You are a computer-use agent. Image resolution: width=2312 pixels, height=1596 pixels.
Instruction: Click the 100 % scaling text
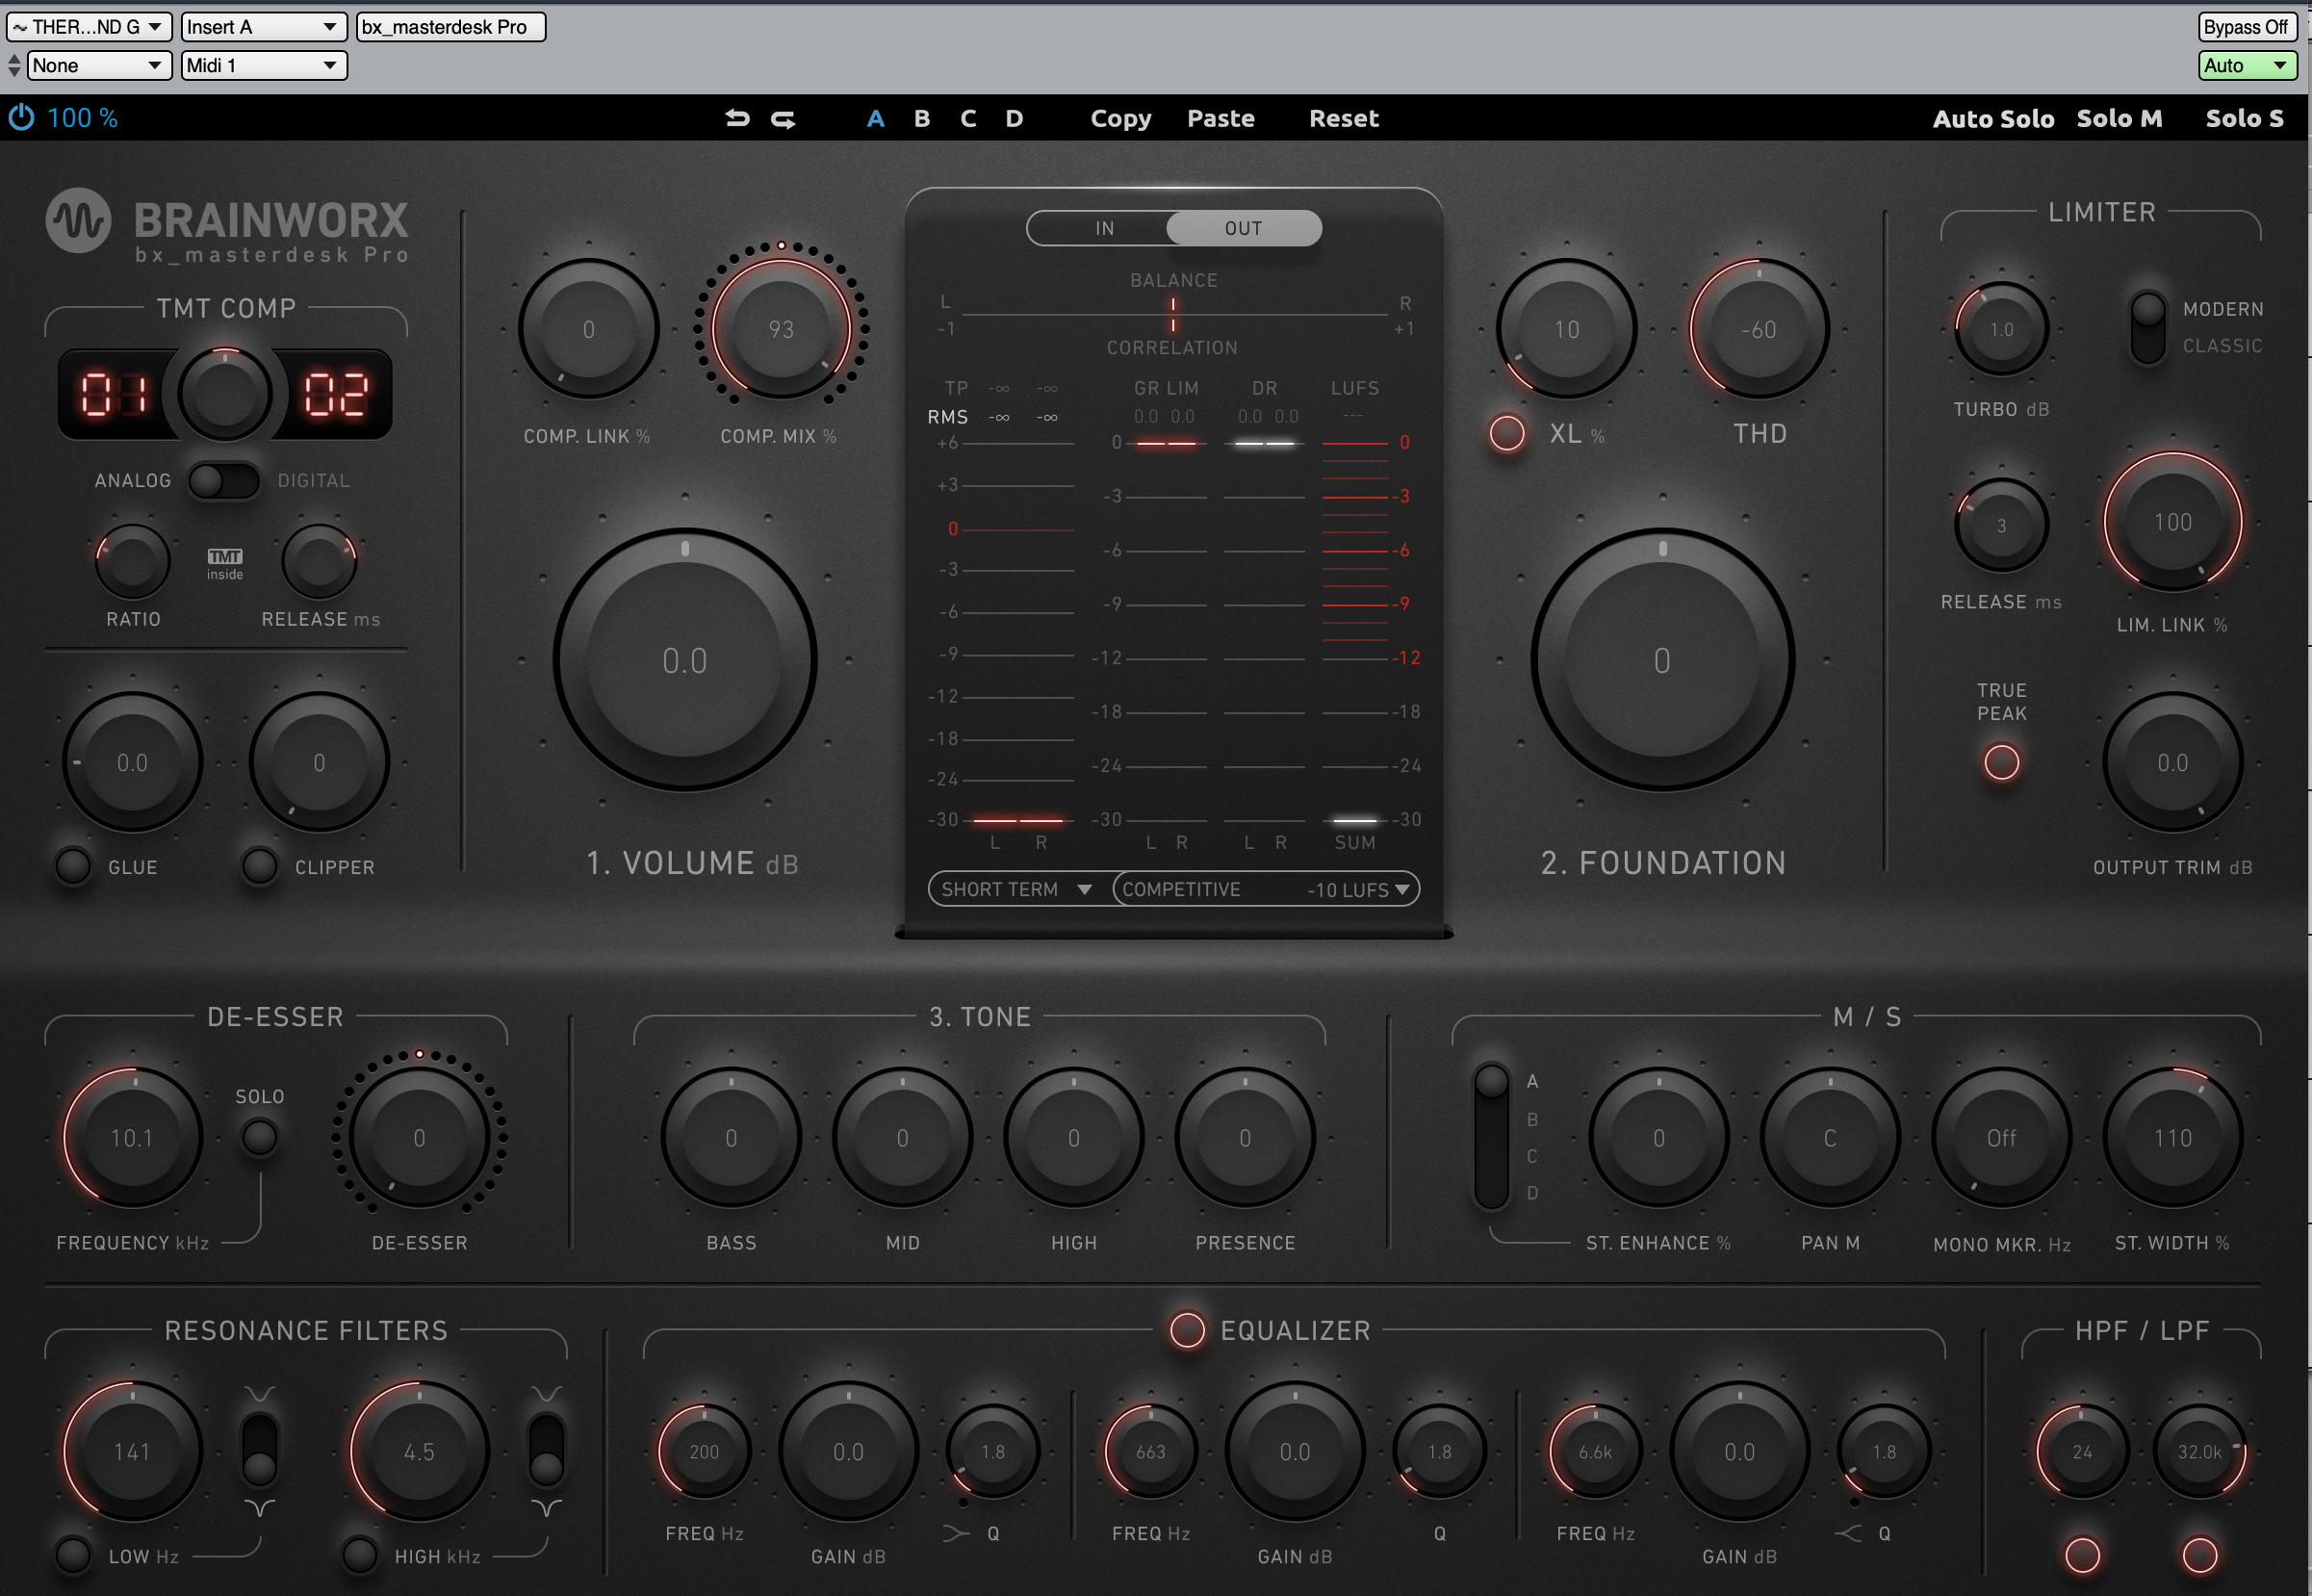pyautogui.click(x=82, y=118)
